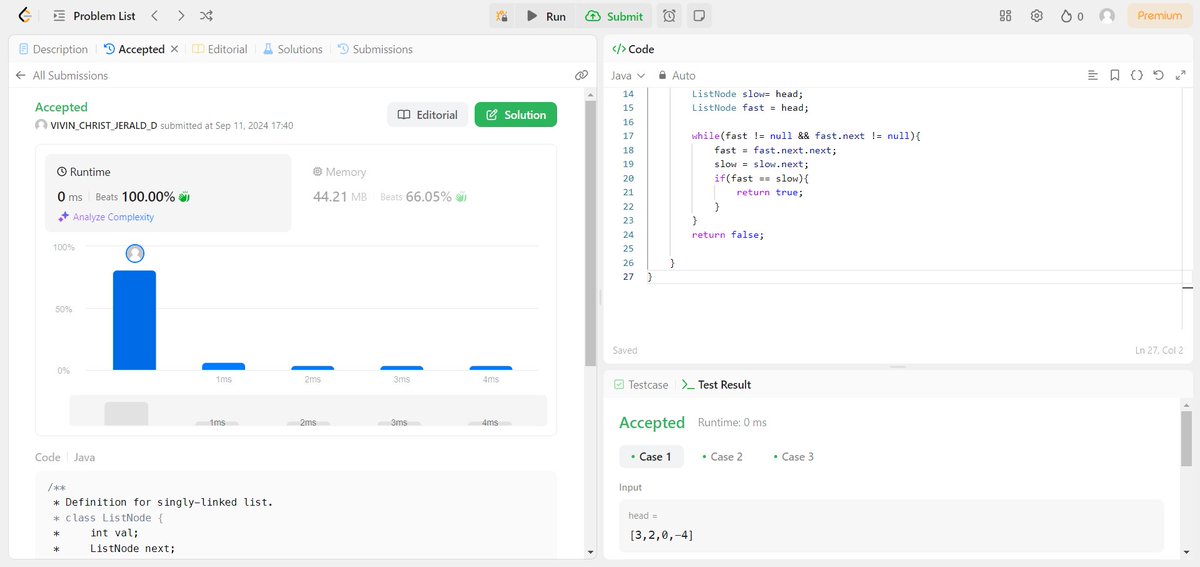
Task: Select the Accepted tab
Action: (x=134, y=49)
